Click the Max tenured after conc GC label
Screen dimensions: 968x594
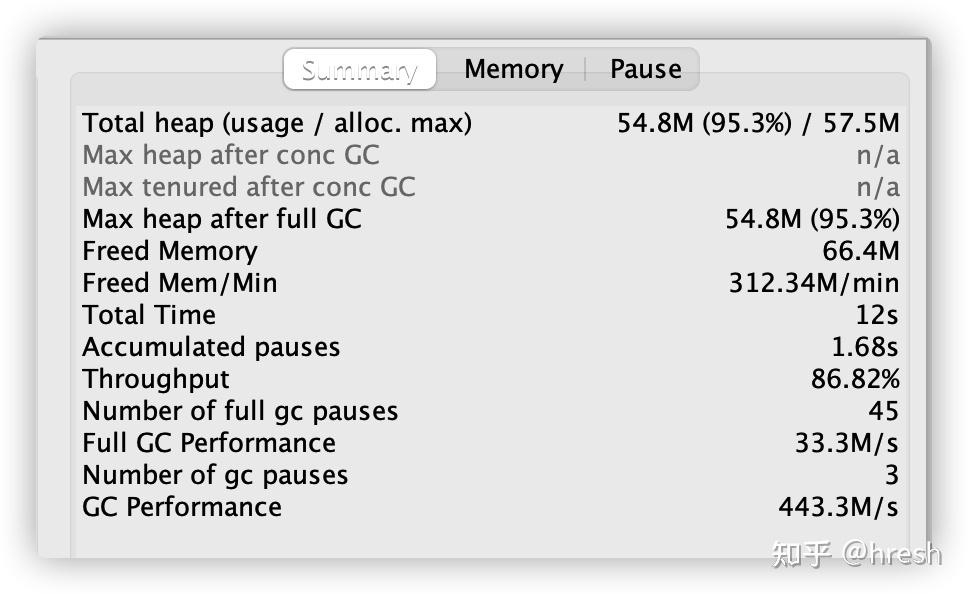pyautogui.click(x=248, y=187)
